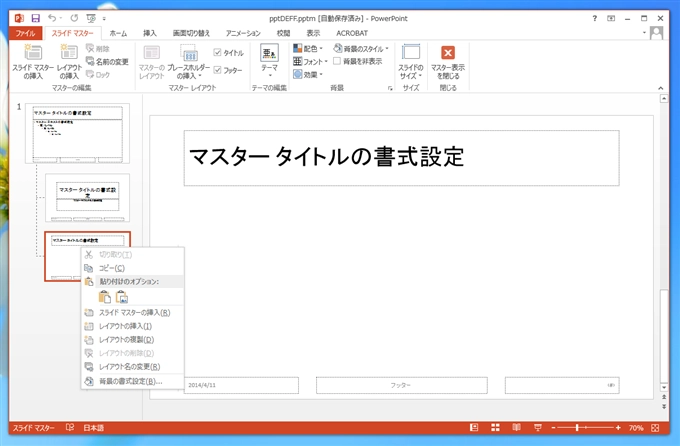
Task: Click the Redo icon in title bar
Action: pyautogui.click(x=74, y=18)
